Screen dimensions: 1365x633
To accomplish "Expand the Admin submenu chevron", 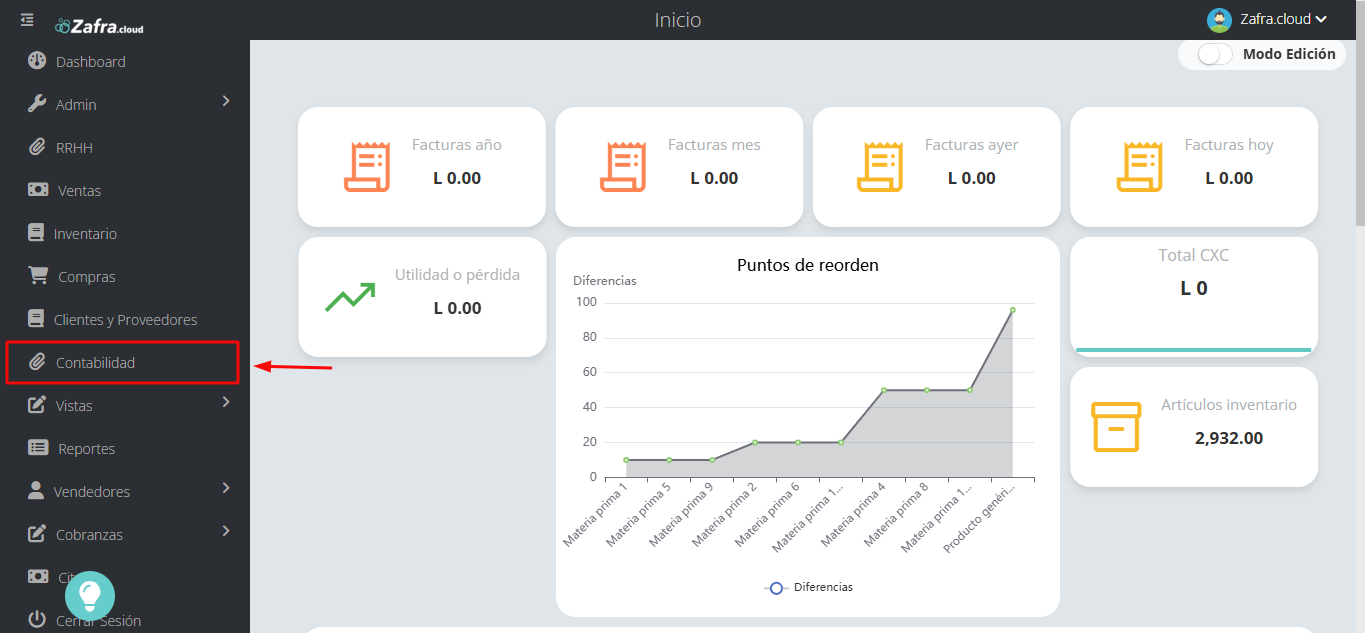I will click(x=226, y=101).
